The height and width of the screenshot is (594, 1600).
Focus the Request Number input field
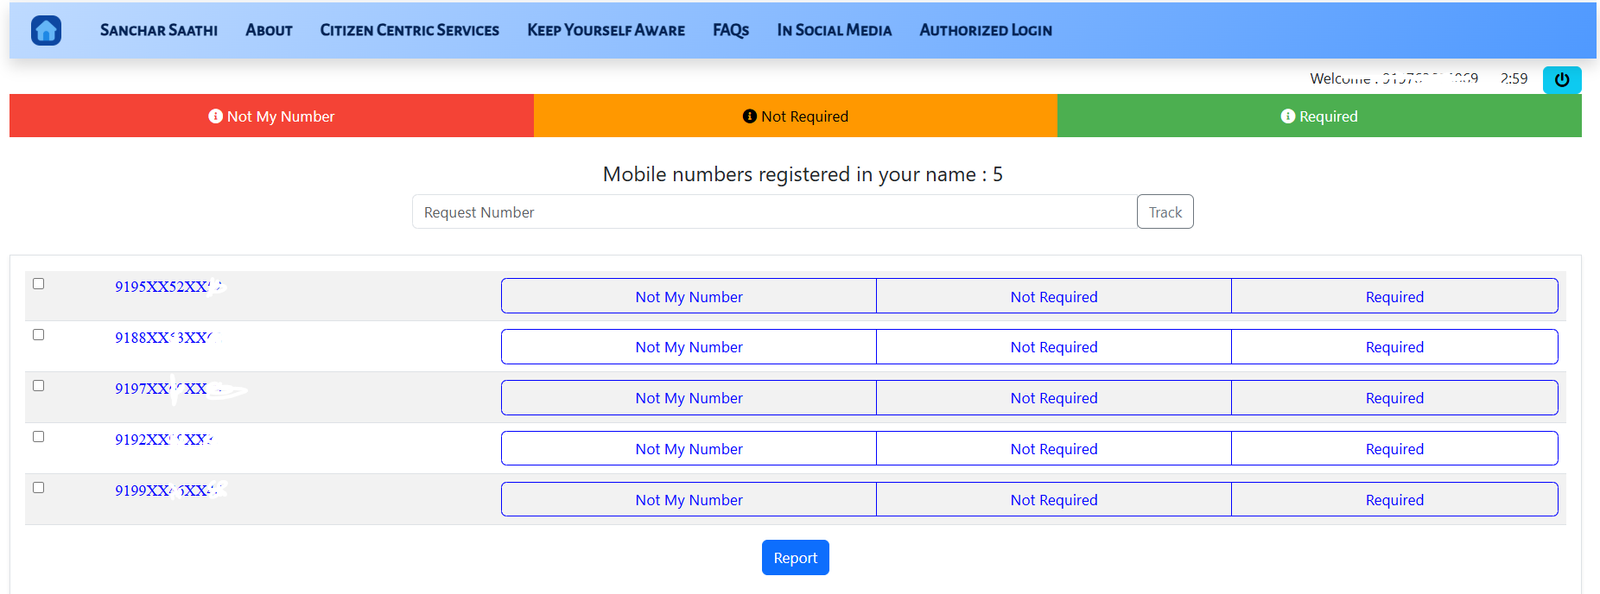point(774,212)
